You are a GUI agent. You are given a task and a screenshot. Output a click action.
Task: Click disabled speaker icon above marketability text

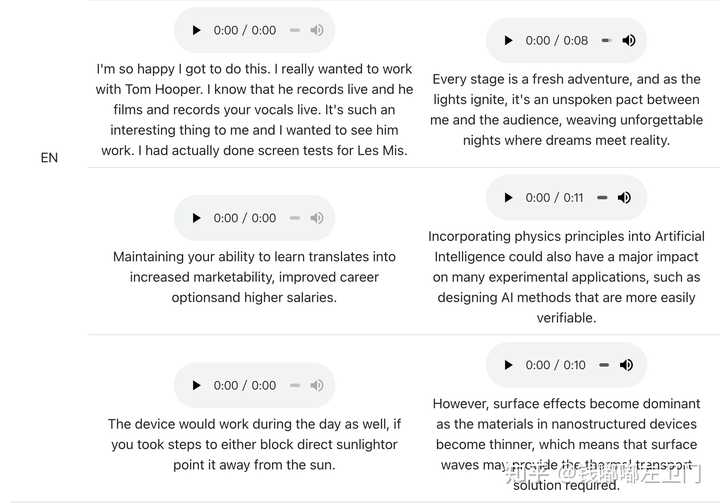pos(317,218)
